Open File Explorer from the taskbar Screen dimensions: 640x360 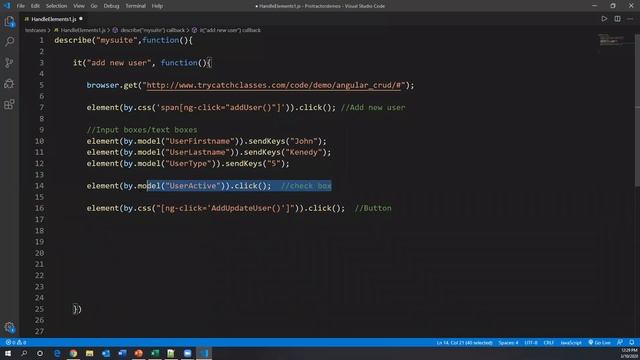[90, 353]
